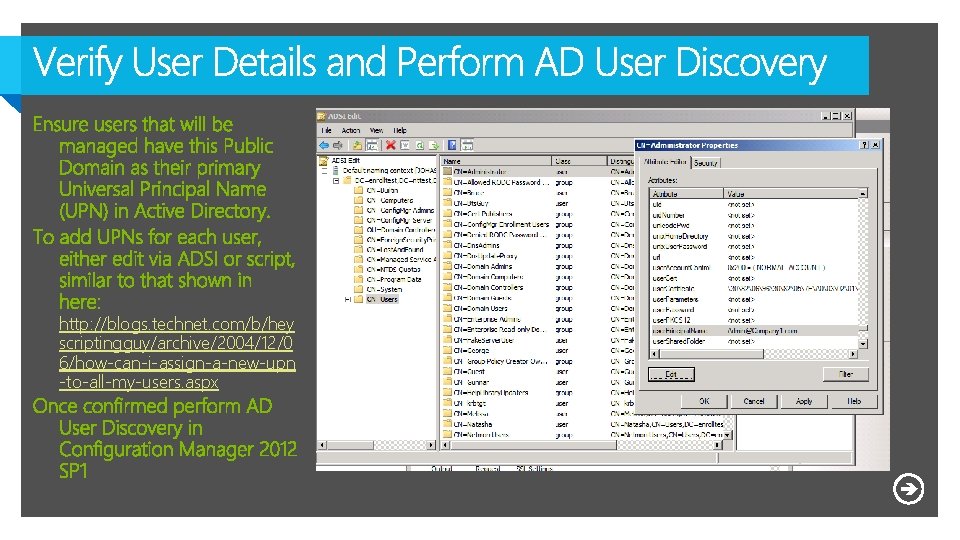Select the userAccountControl attribute row
The height and width of the screenshot is (540, 960).
coord(754,268)
